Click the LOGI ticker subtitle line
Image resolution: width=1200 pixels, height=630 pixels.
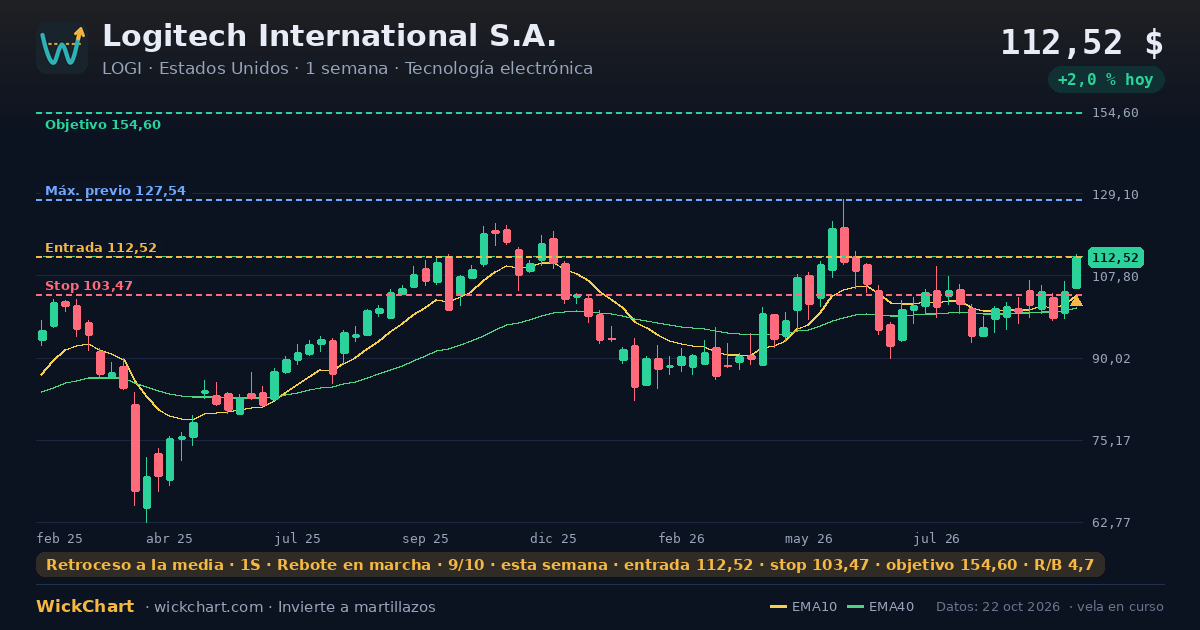click(347, 68)
